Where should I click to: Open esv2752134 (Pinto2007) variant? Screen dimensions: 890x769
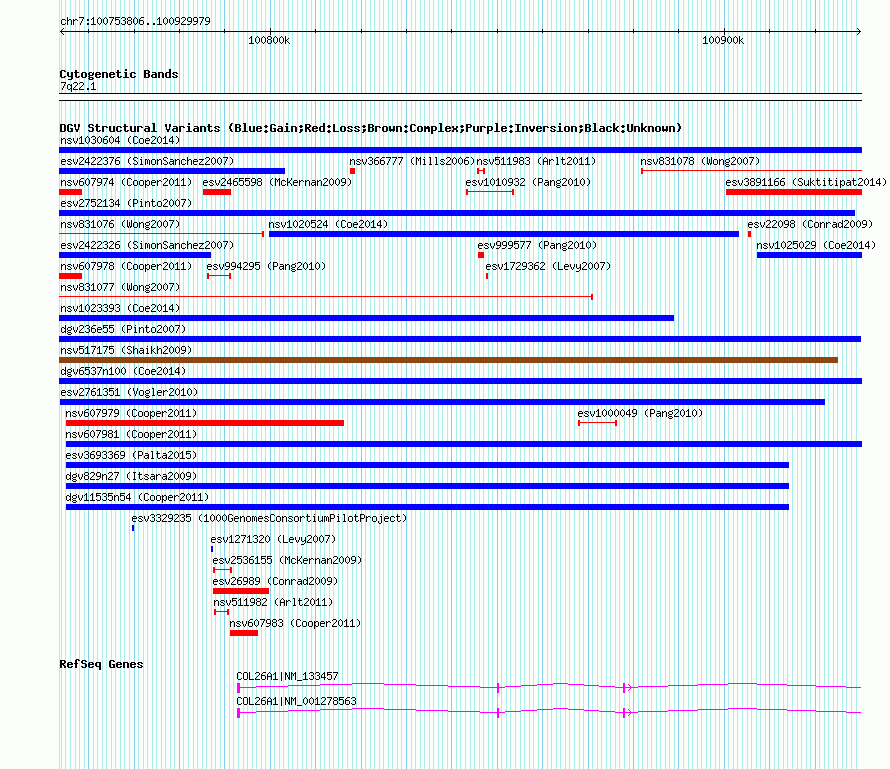(126, 203)
